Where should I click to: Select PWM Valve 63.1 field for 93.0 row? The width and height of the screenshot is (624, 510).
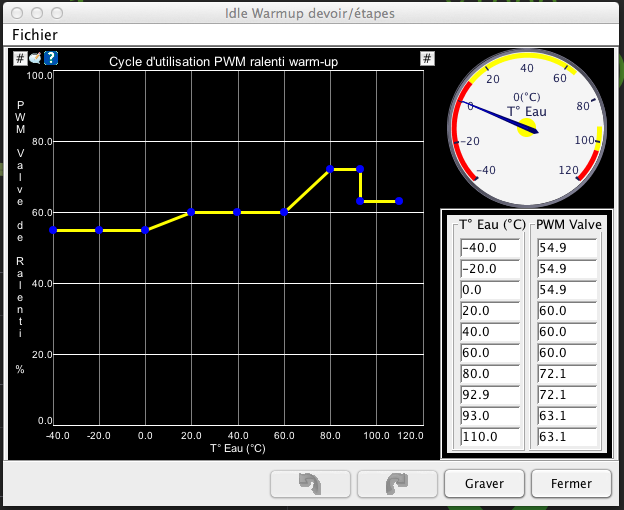[567, 416]
